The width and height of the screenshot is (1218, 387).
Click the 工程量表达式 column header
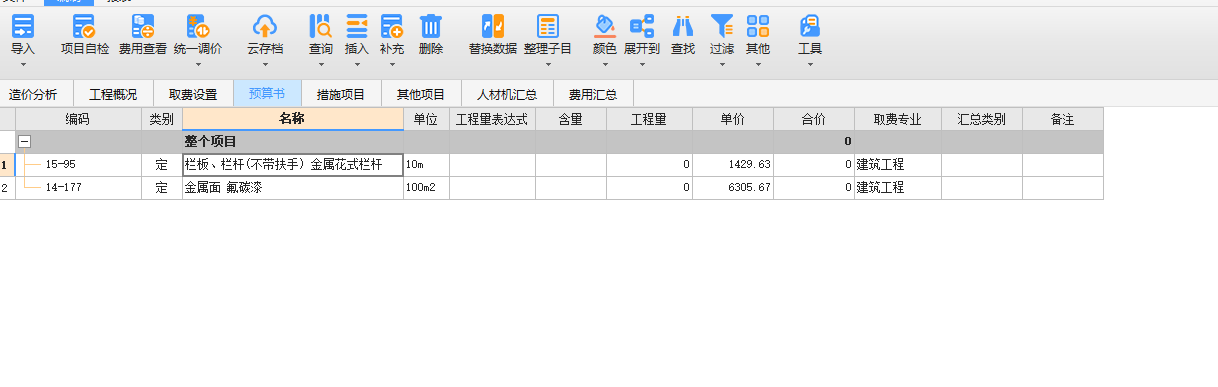[492, 119]
